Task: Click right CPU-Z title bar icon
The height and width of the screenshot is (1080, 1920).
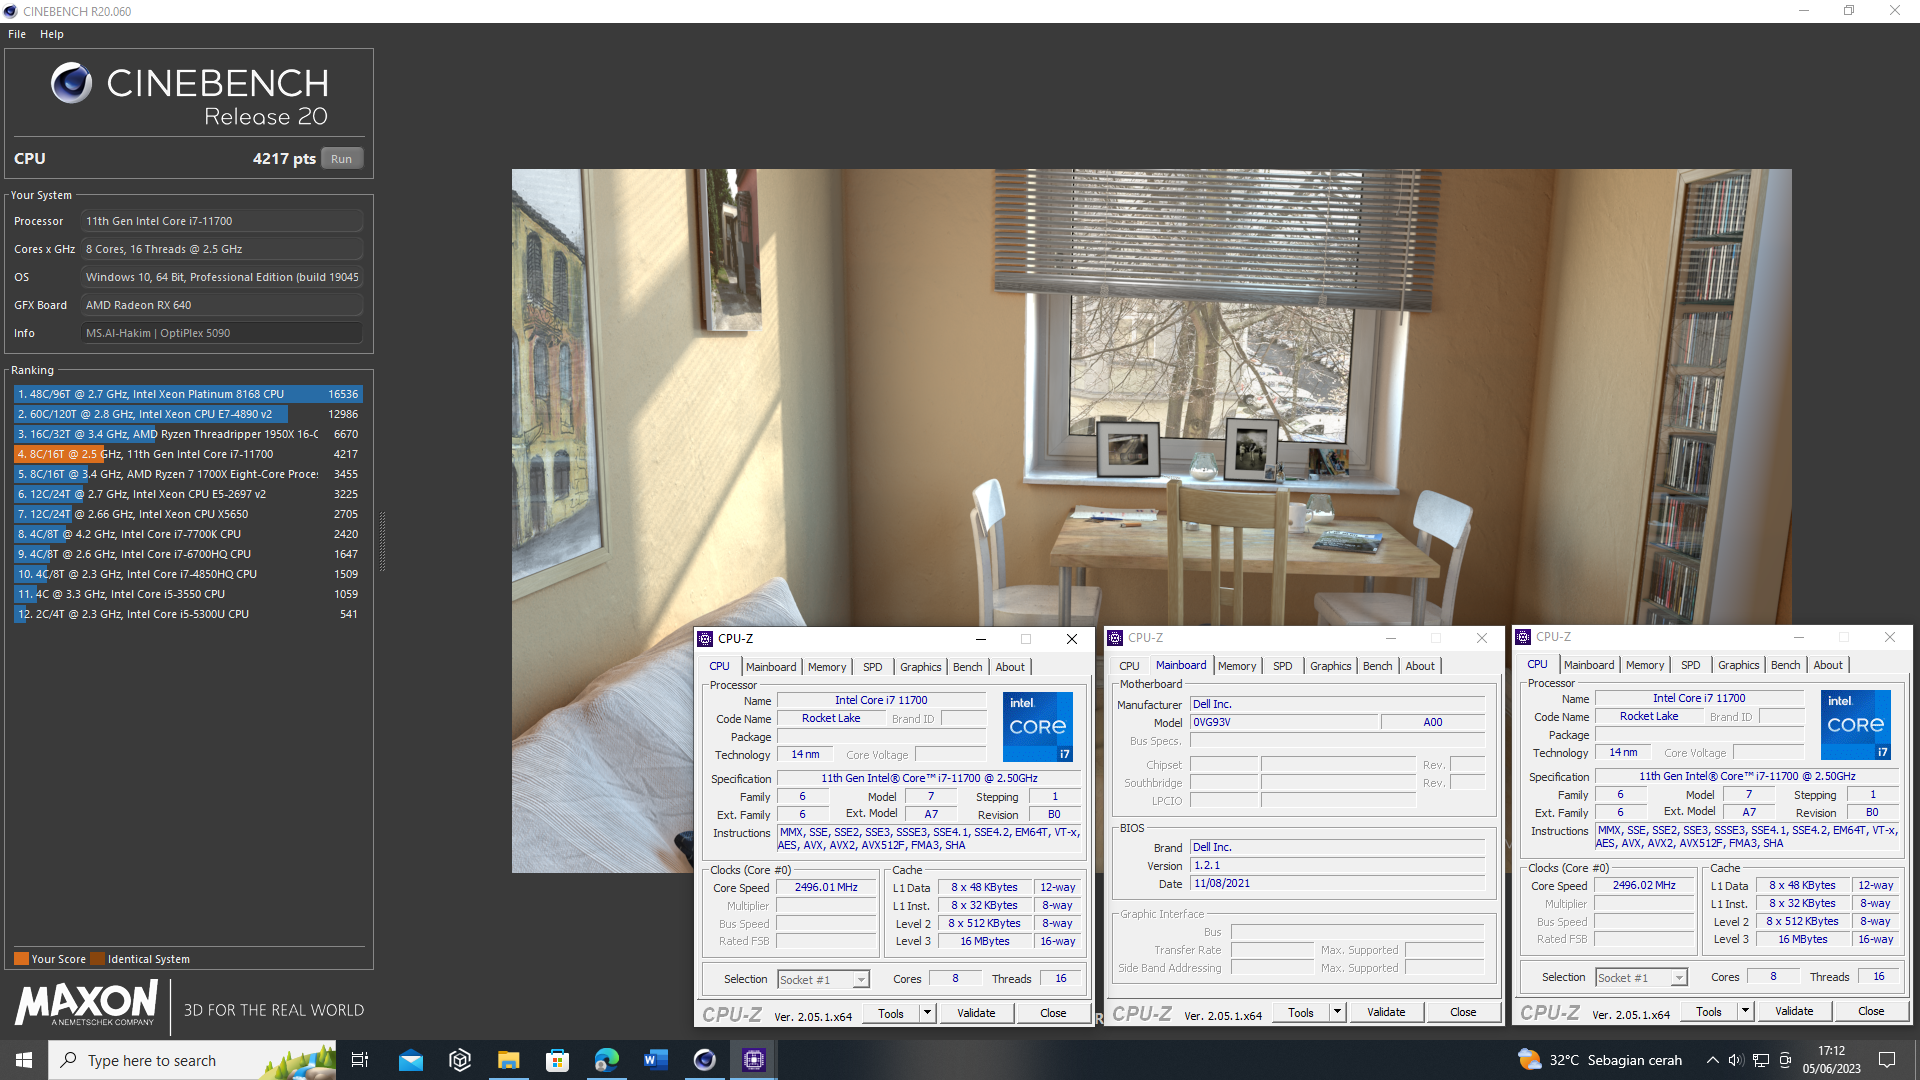Action: click(x=1523, y=637)
